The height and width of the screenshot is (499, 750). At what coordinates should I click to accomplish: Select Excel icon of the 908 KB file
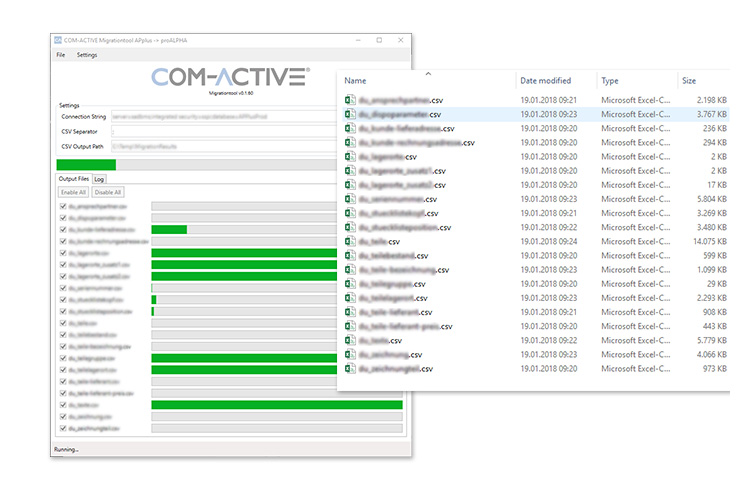point(350,312)
